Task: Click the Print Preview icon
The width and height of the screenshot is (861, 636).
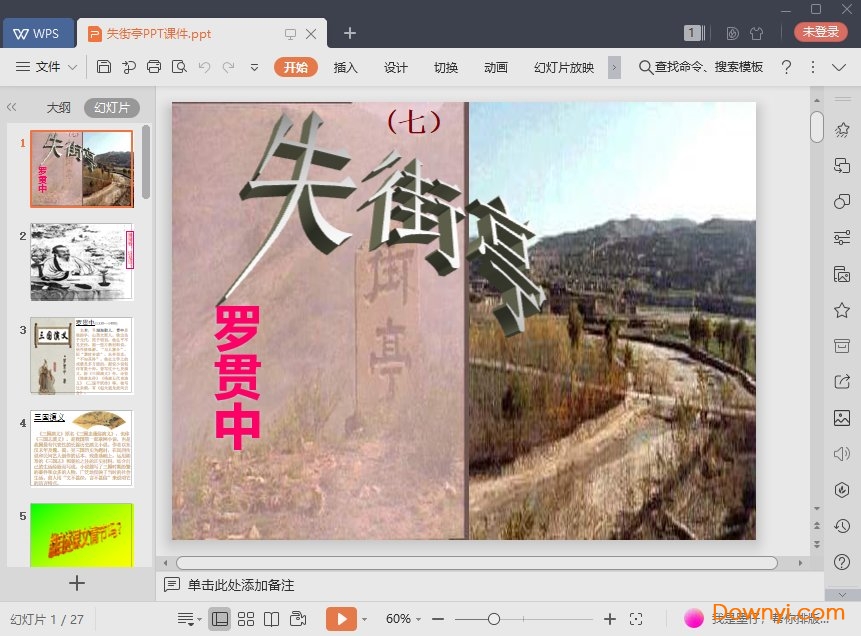Action: (x=180, y=67)
